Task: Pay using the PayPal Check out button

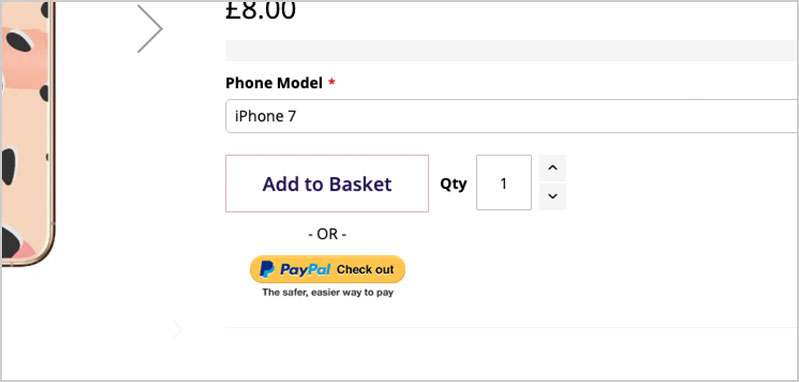Action: (327, 269)
